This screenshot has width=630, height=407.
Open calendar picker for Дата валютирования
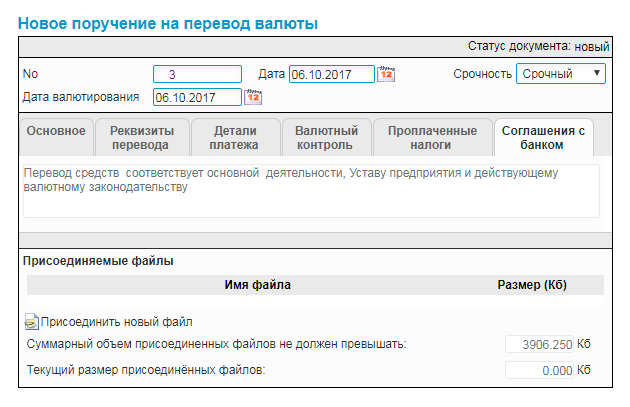tap(253, 97)
